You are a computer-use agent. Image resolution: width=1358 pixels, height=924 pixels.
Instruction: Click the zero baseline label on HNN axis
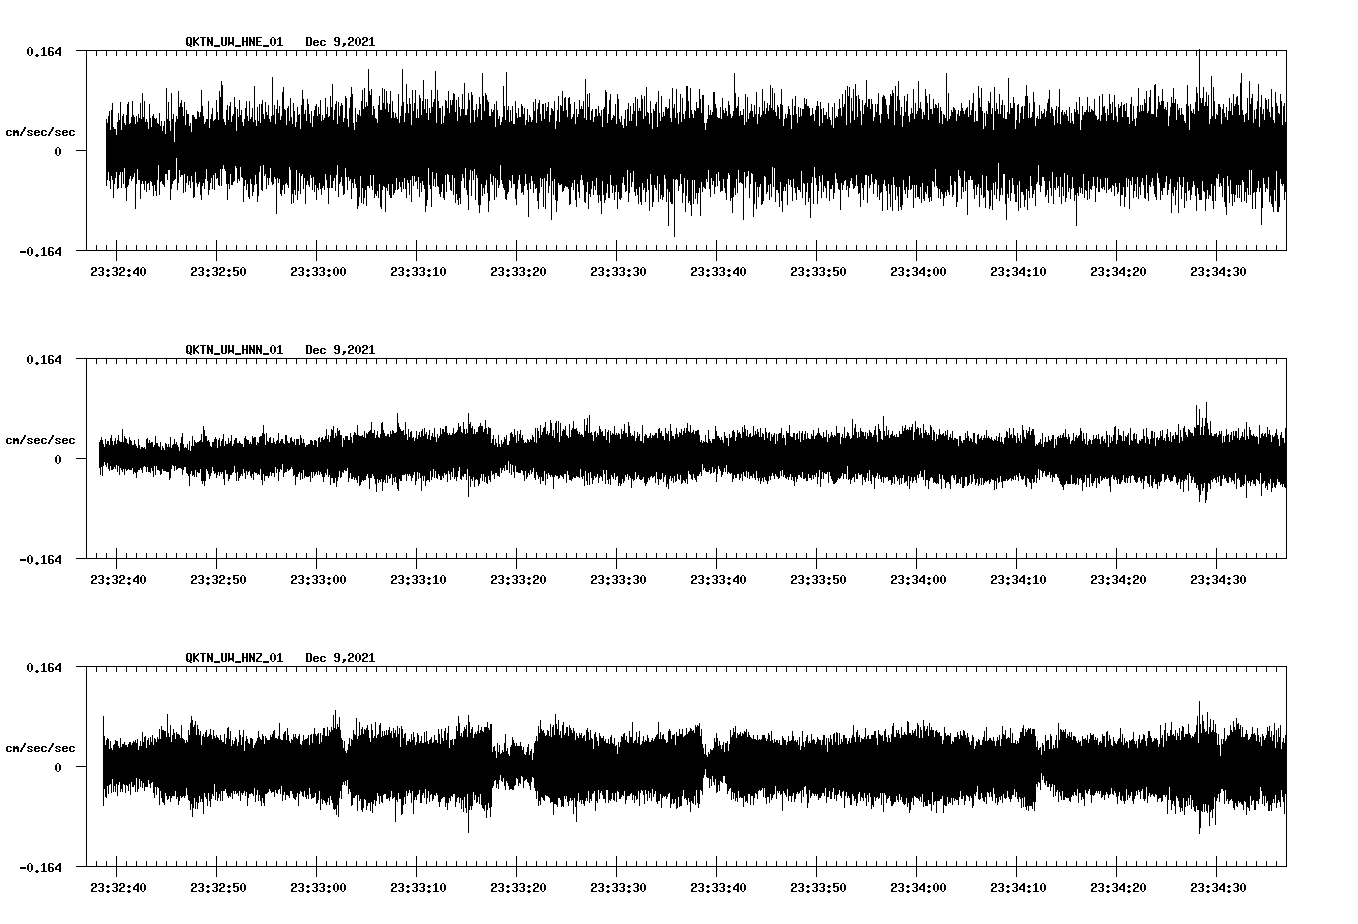click(58, 459)
